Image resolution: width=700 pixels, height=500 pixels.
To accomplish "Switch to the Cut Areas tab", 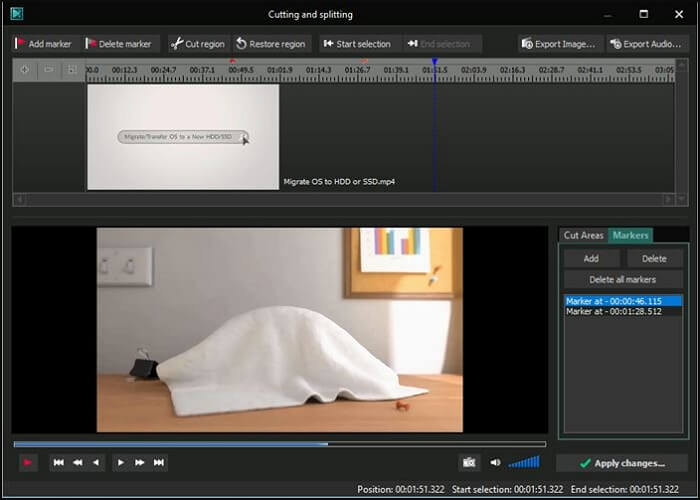I will [584, 235].
